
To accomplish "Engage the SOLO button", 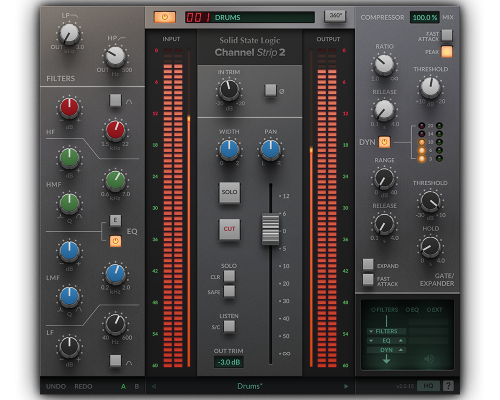I will (229, 192).
